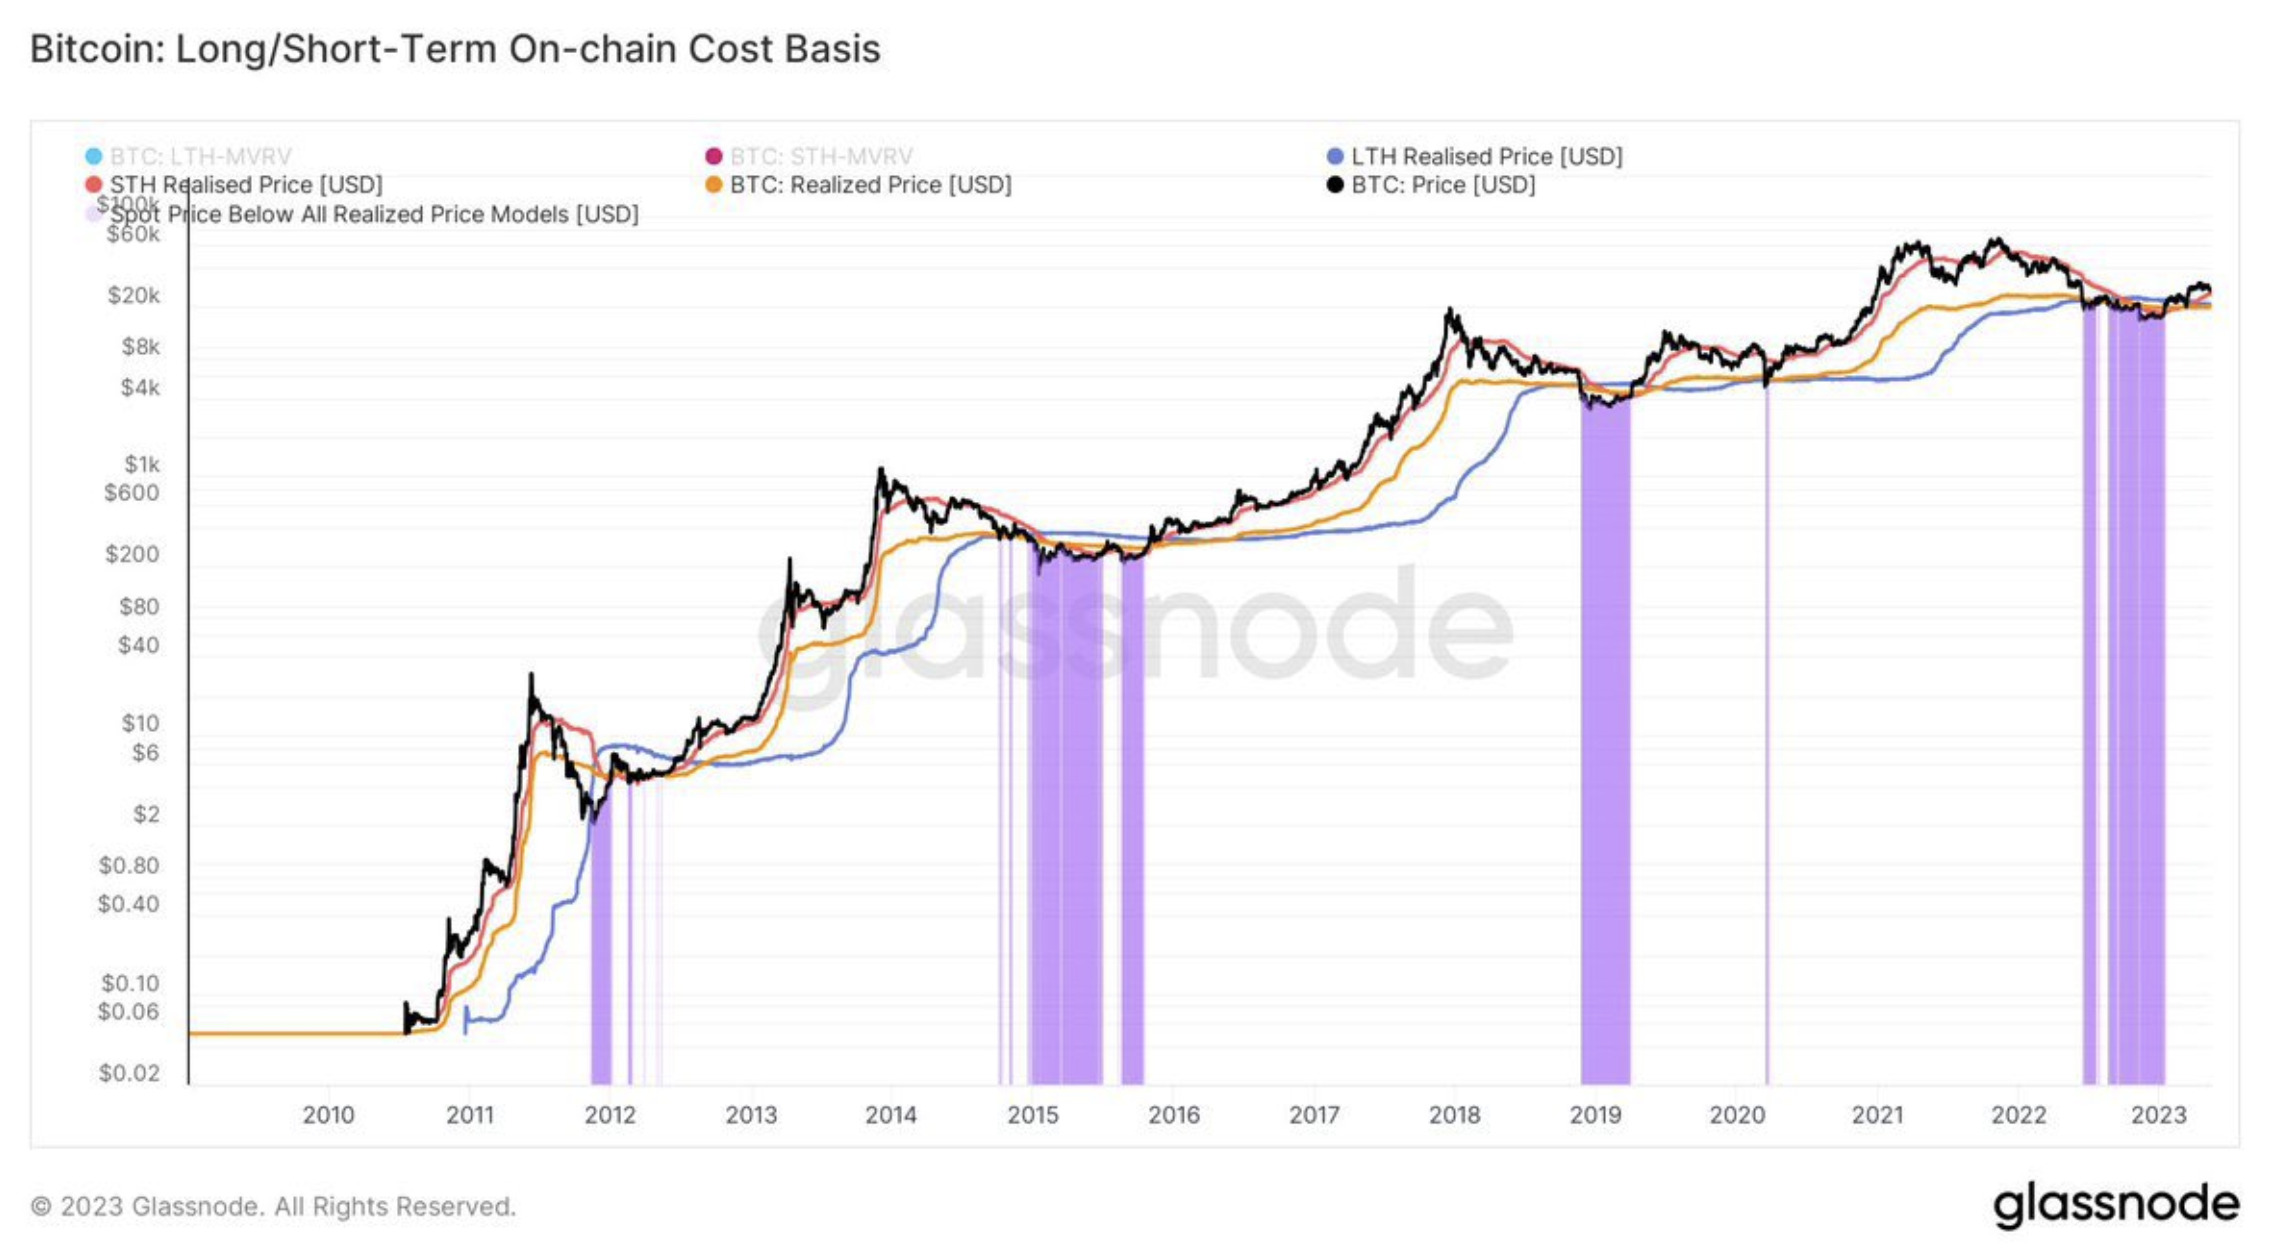Screen dimensions: 2270x1252
Task: Click the red STH Realised Price dot
Action: tap(94, 185)
